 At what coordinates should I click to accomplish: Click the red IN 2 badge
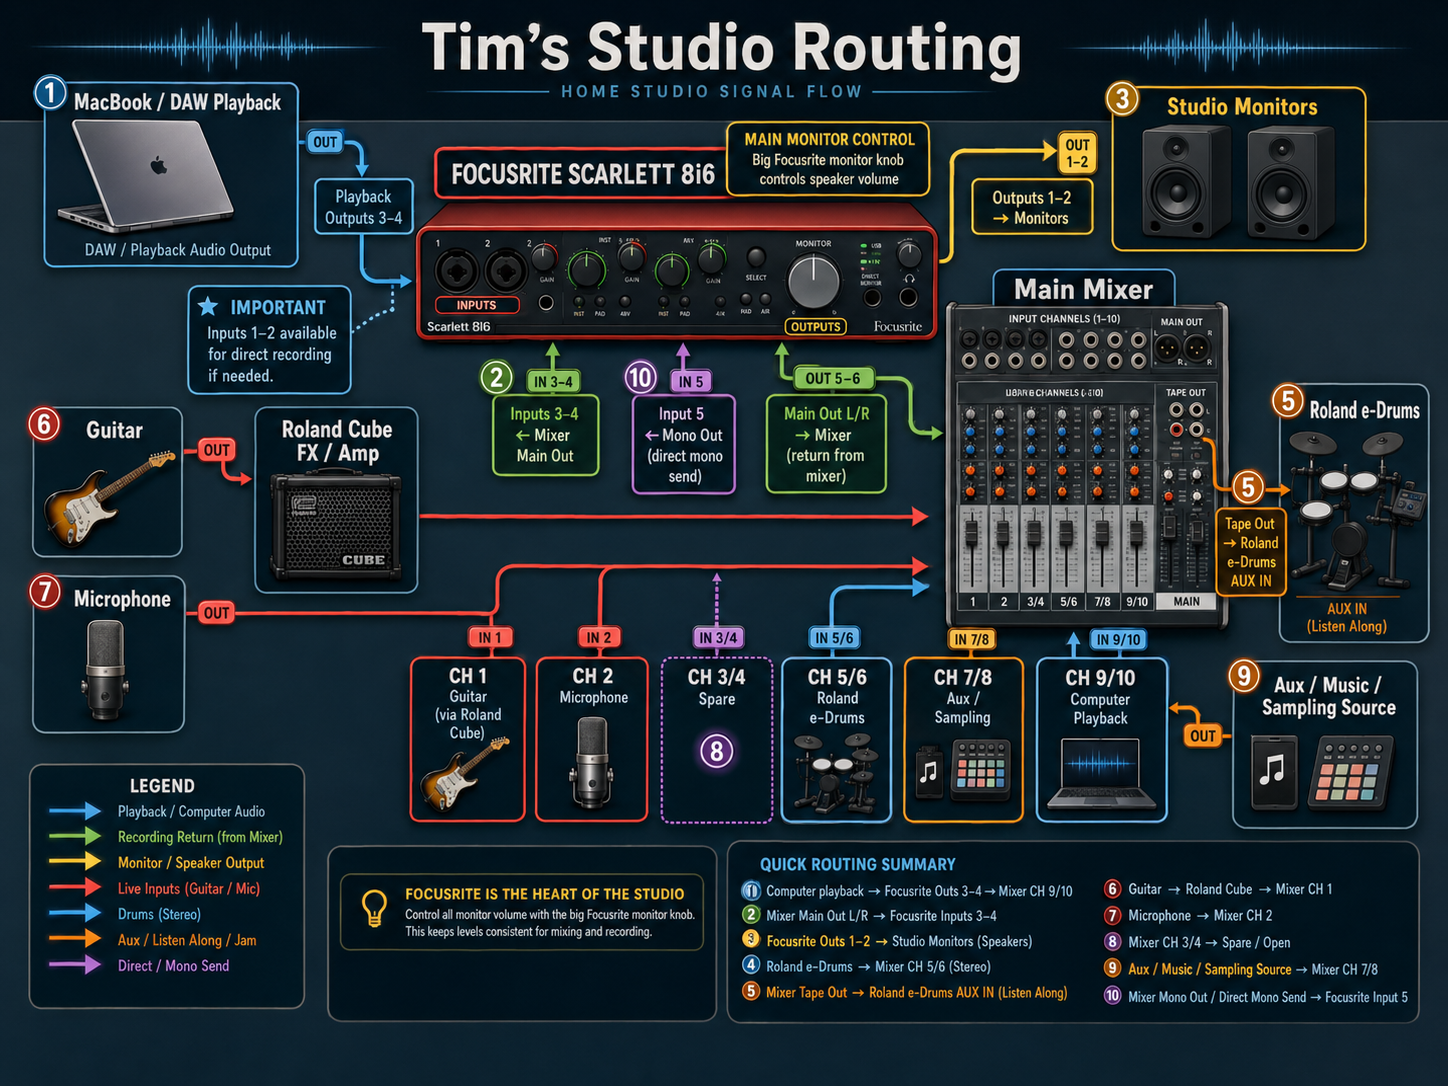coord(598,637)
